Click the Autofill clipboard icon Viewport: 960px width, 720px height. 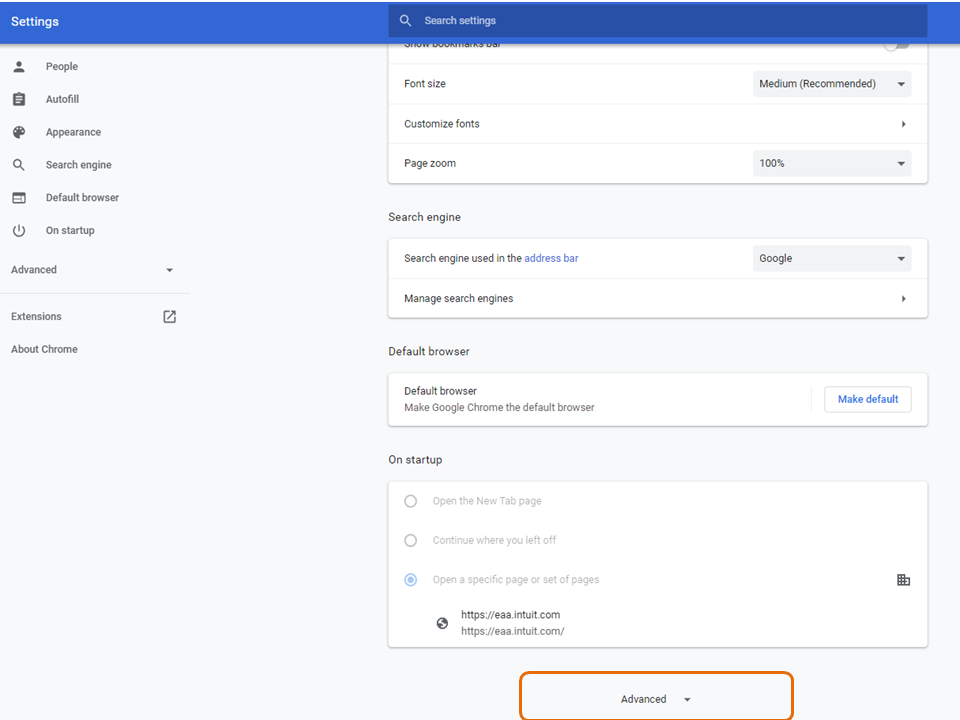(19, 100)
